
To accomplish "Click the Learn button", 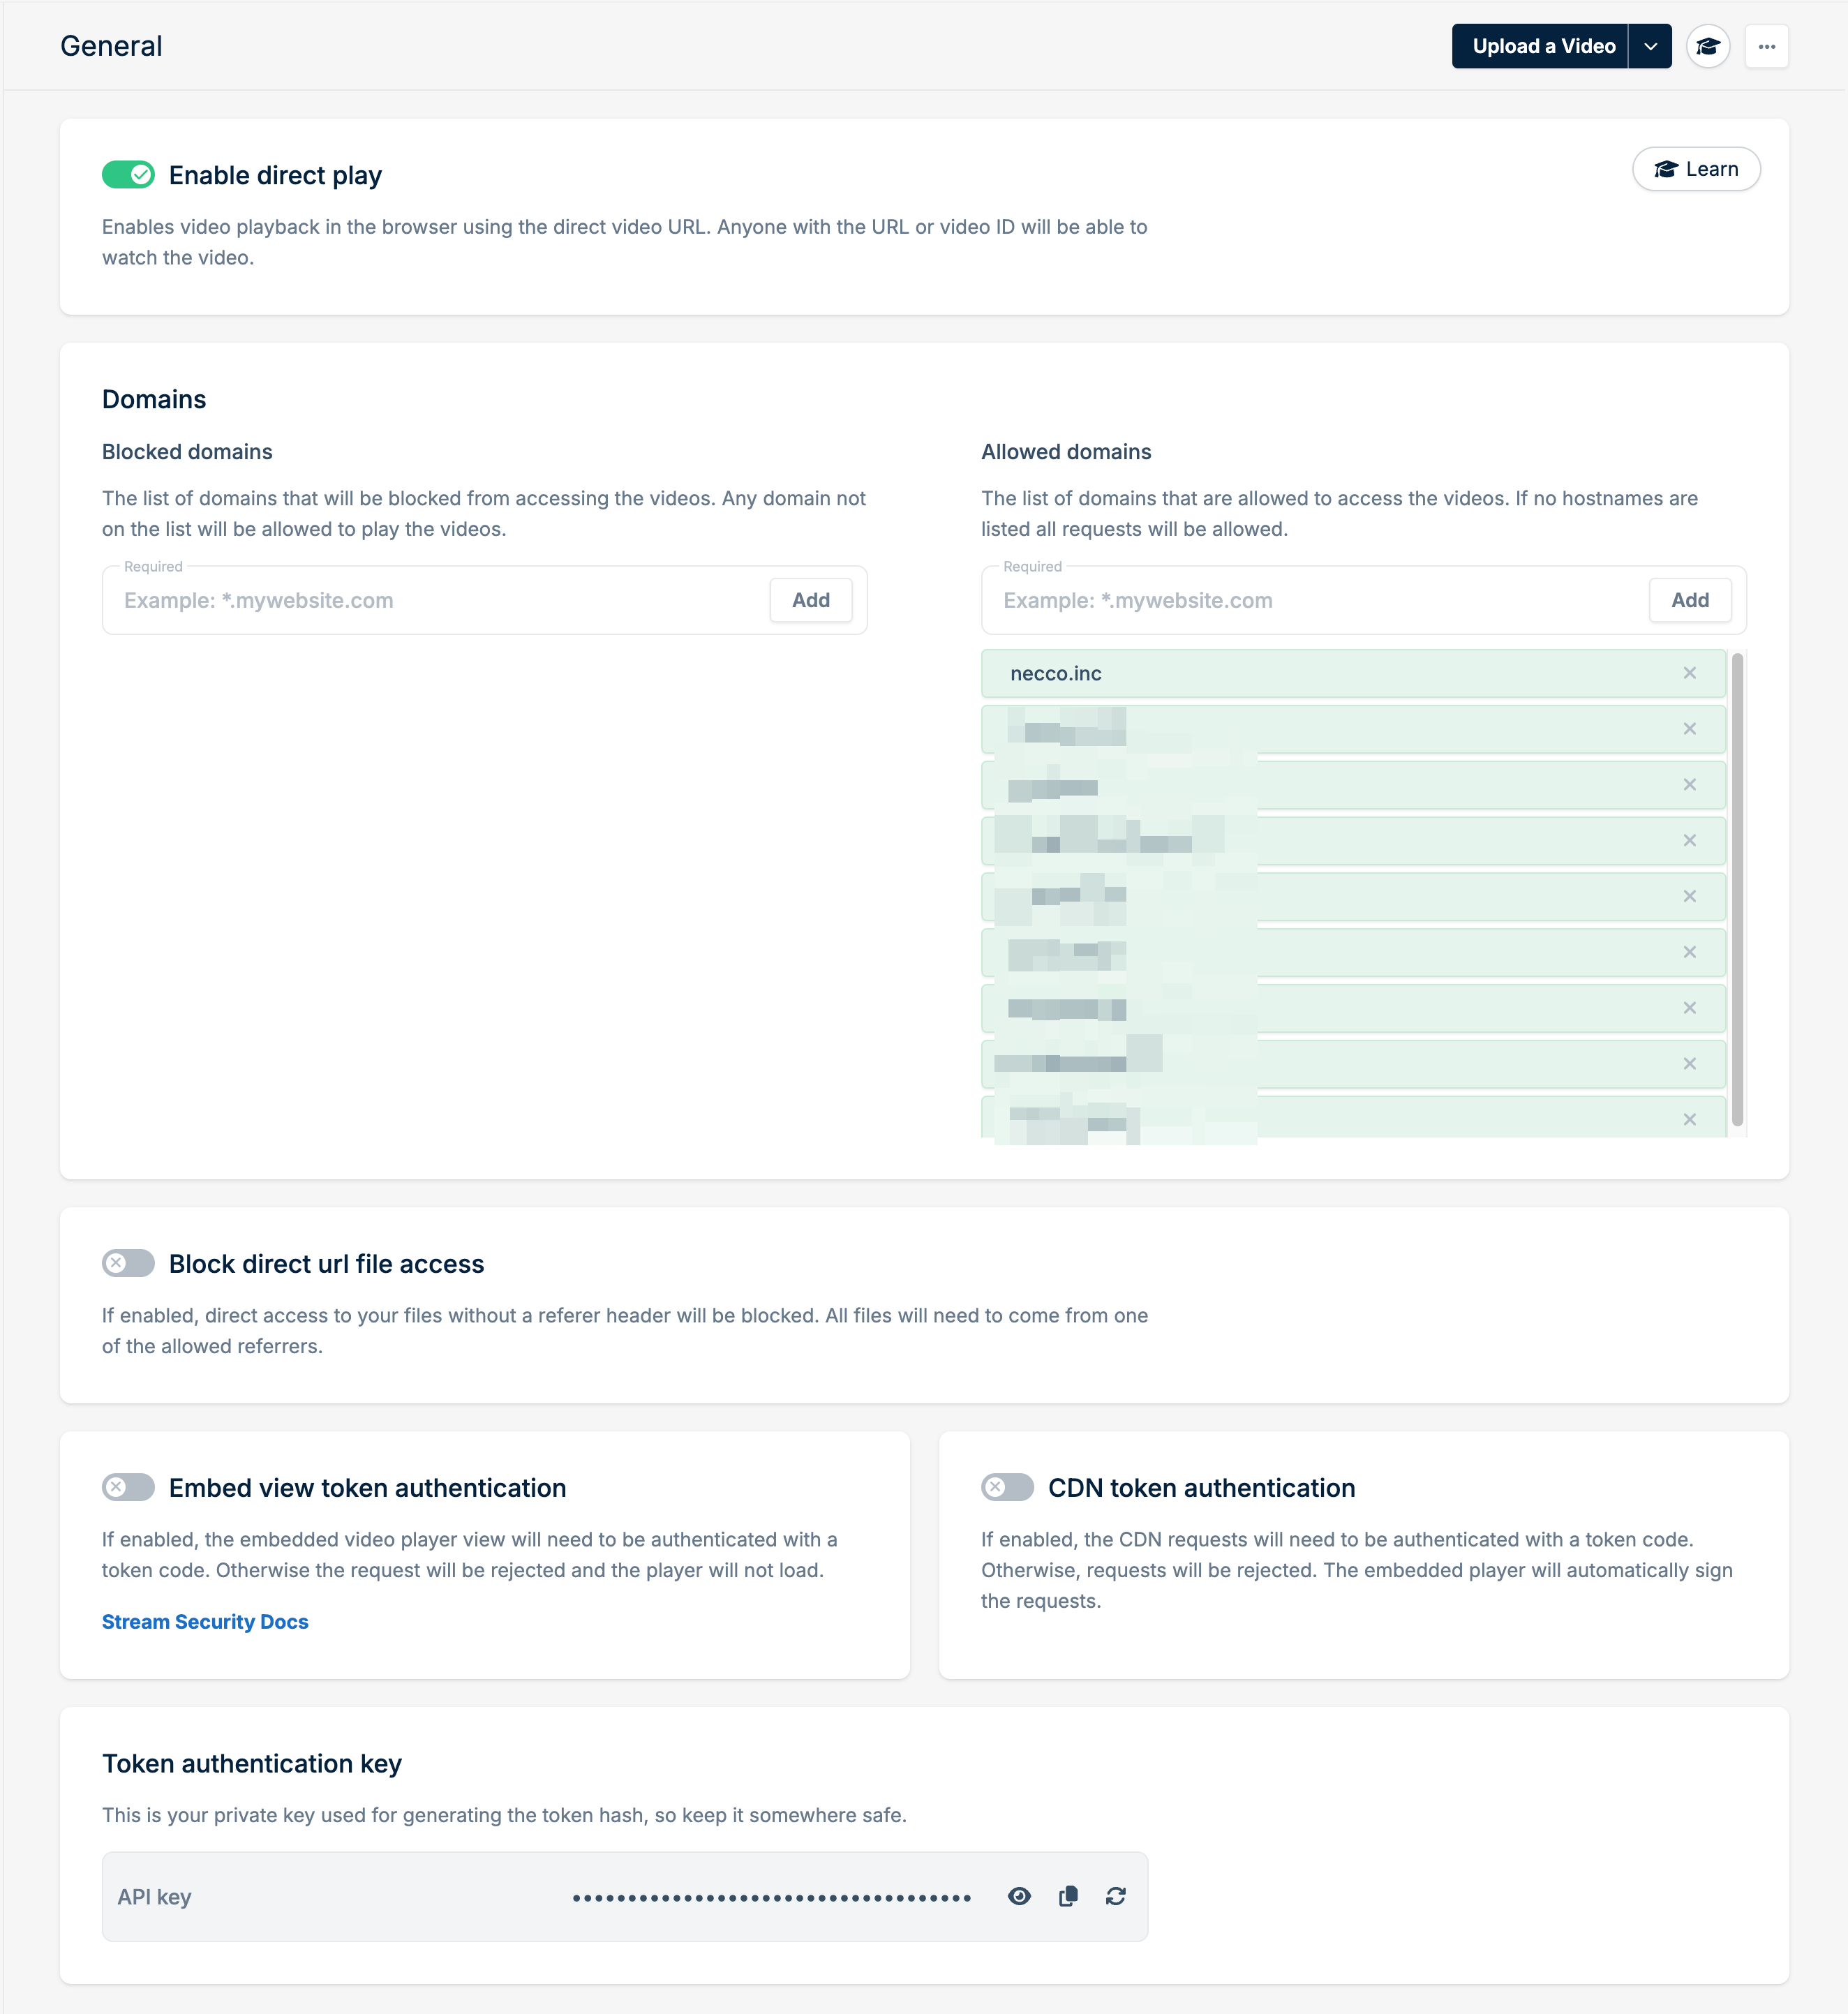I will (x=1696, y=169).
